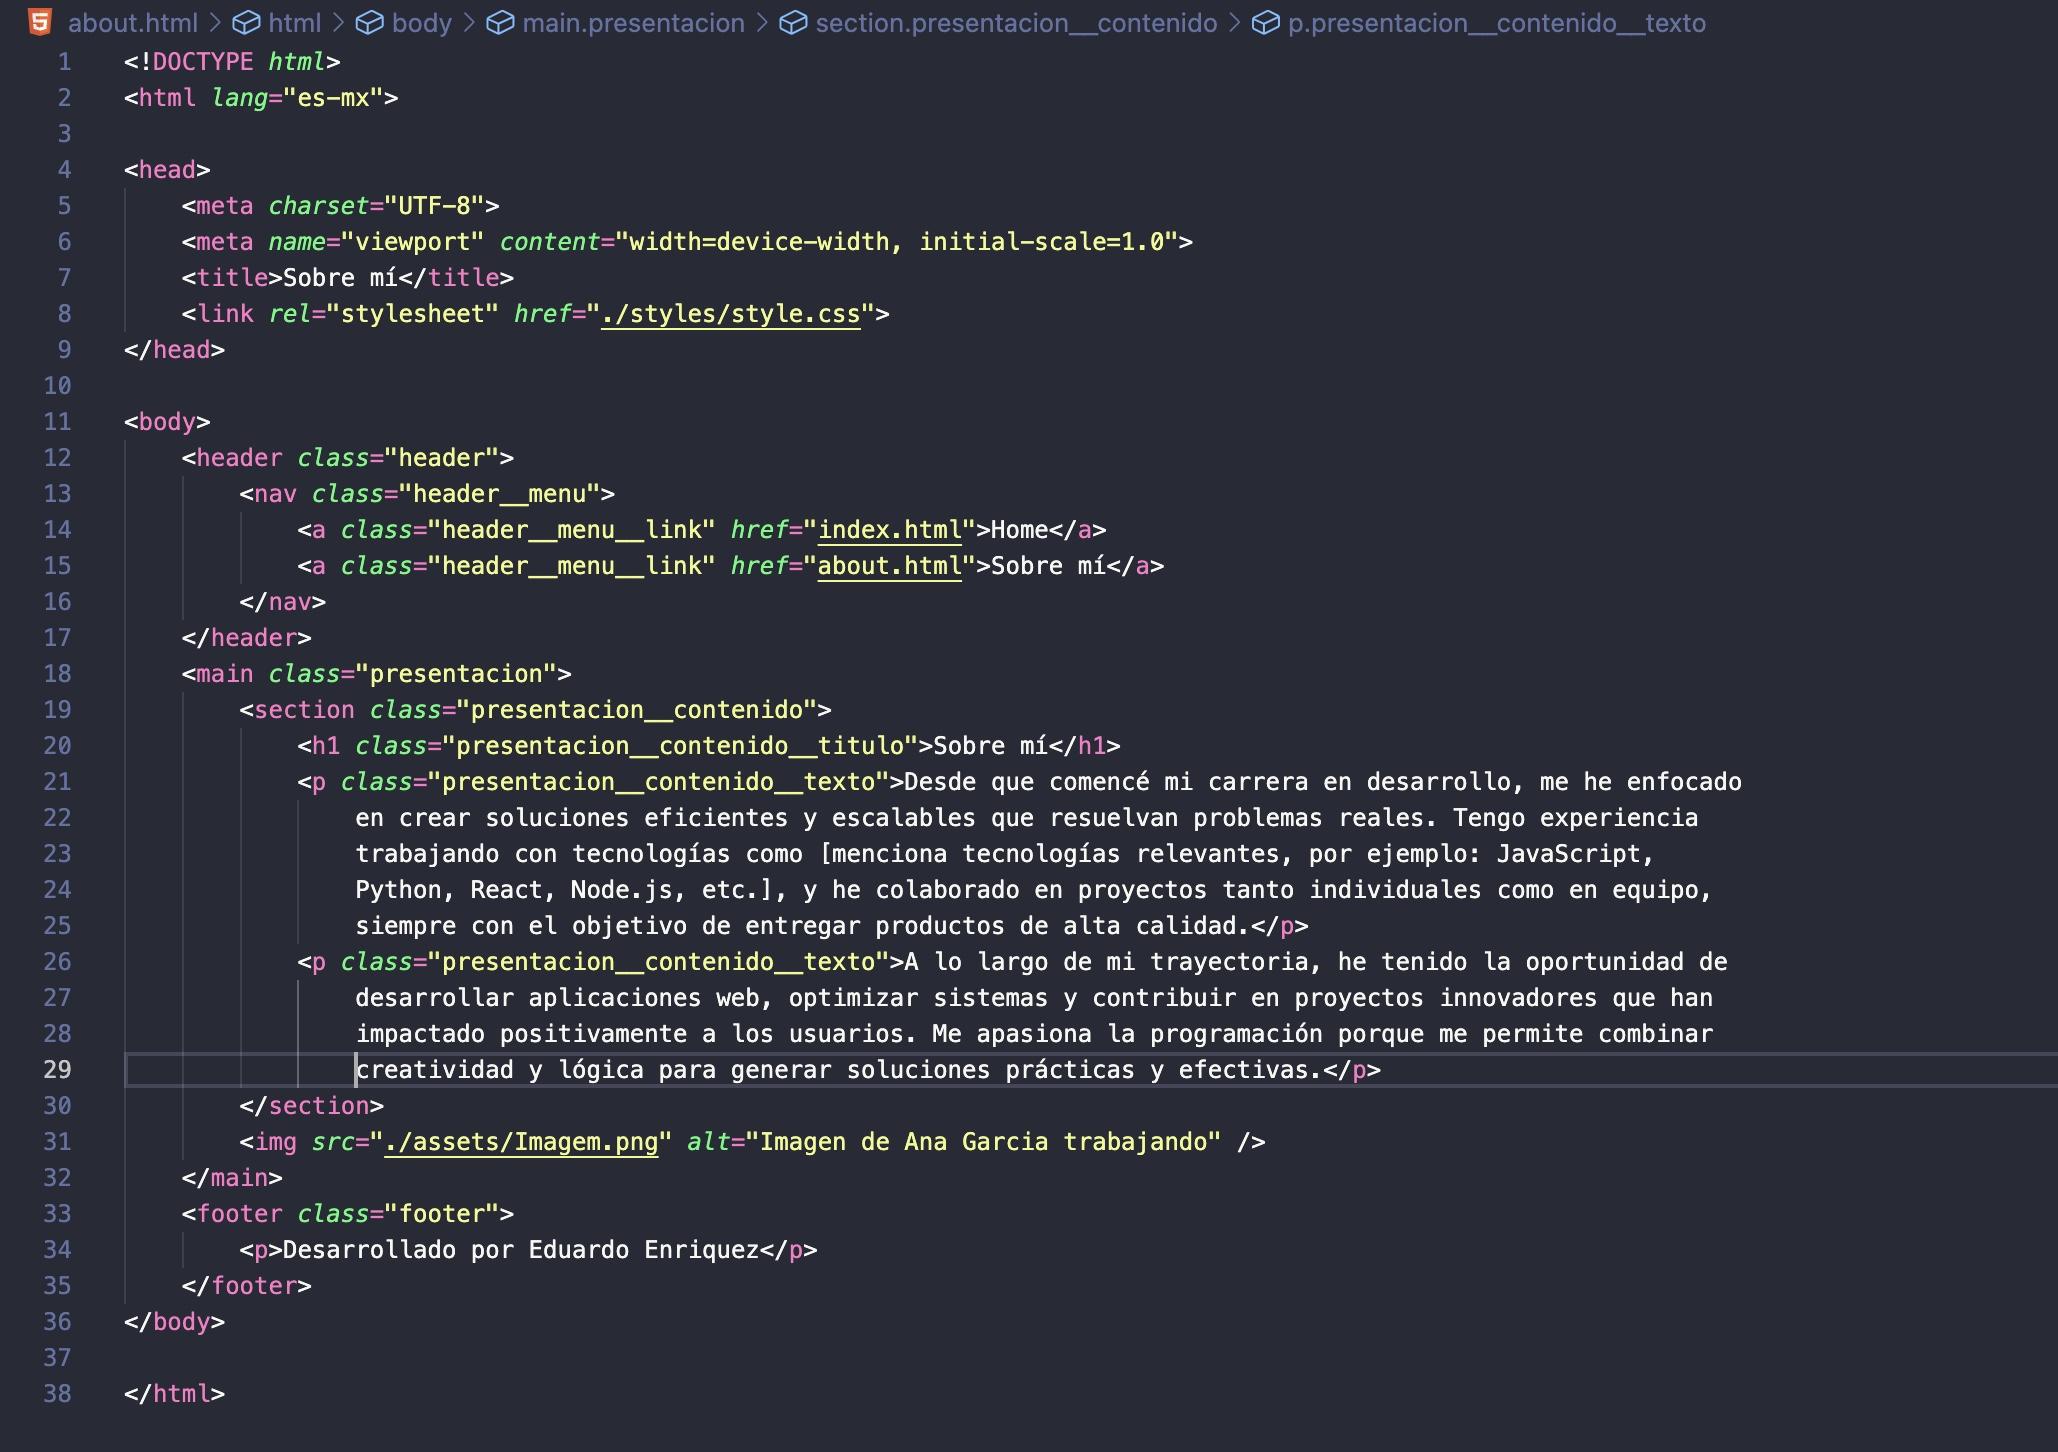
Task: Place cursor in DOCTYPE html declaration
Action: tap(232, 62)
